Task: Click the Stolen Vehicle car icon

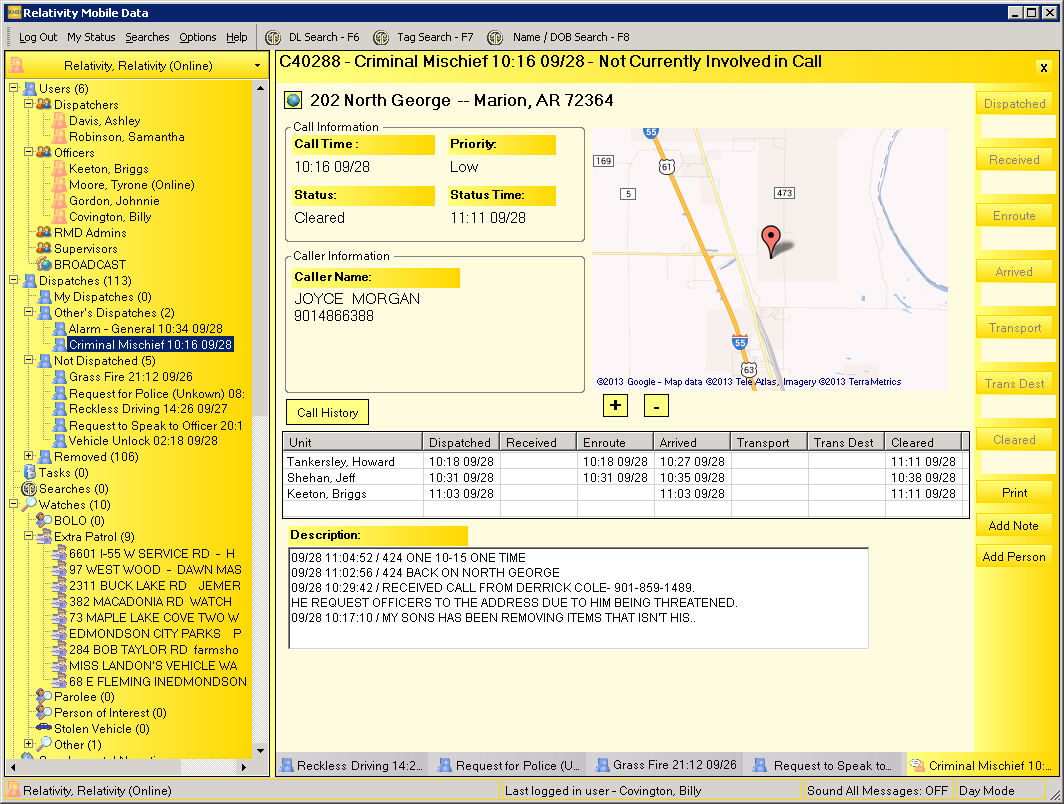Action: click(x=44, y=728)
